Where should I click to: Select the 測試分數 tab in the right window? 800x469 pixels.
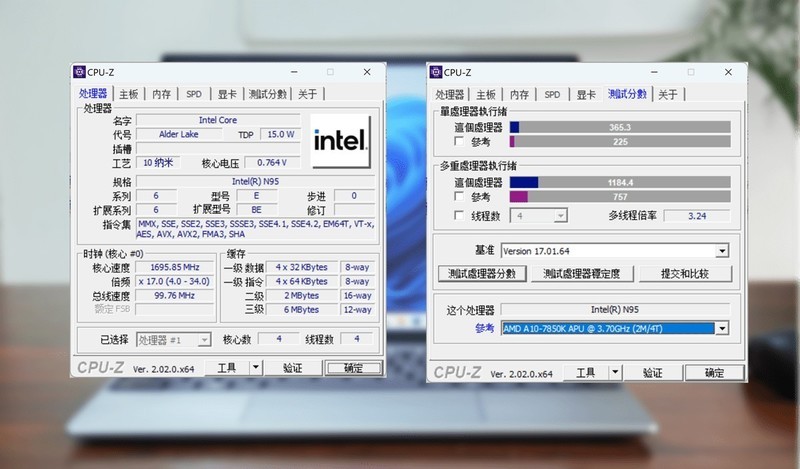[x=628, y=94]
